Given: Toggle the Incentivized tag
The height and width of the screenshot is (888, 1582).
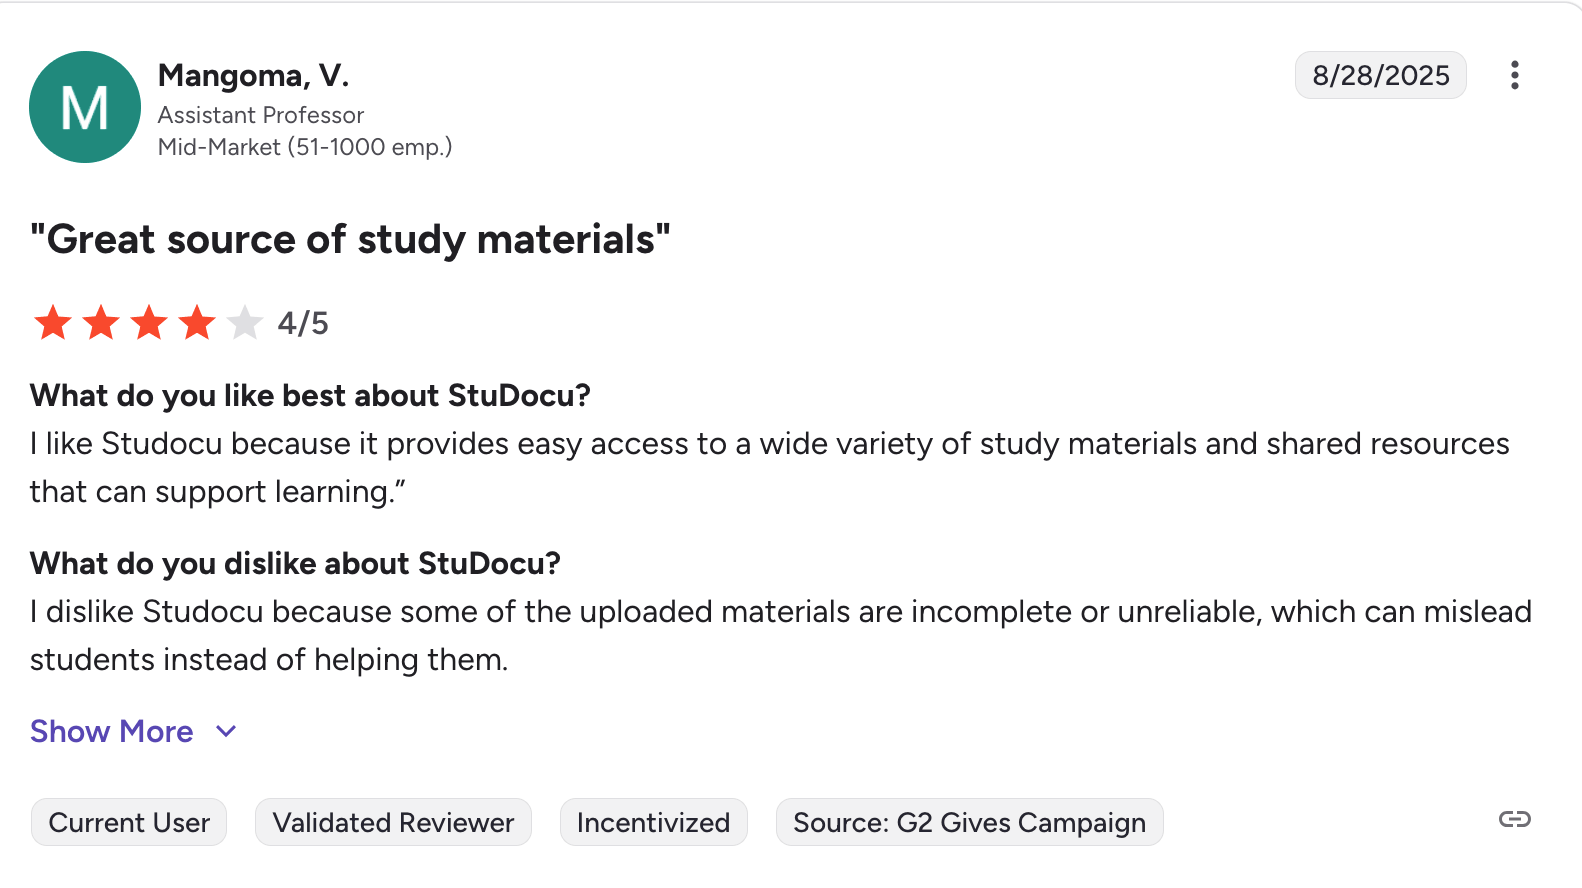Looking at the screenshot, I should coord(653,822).
